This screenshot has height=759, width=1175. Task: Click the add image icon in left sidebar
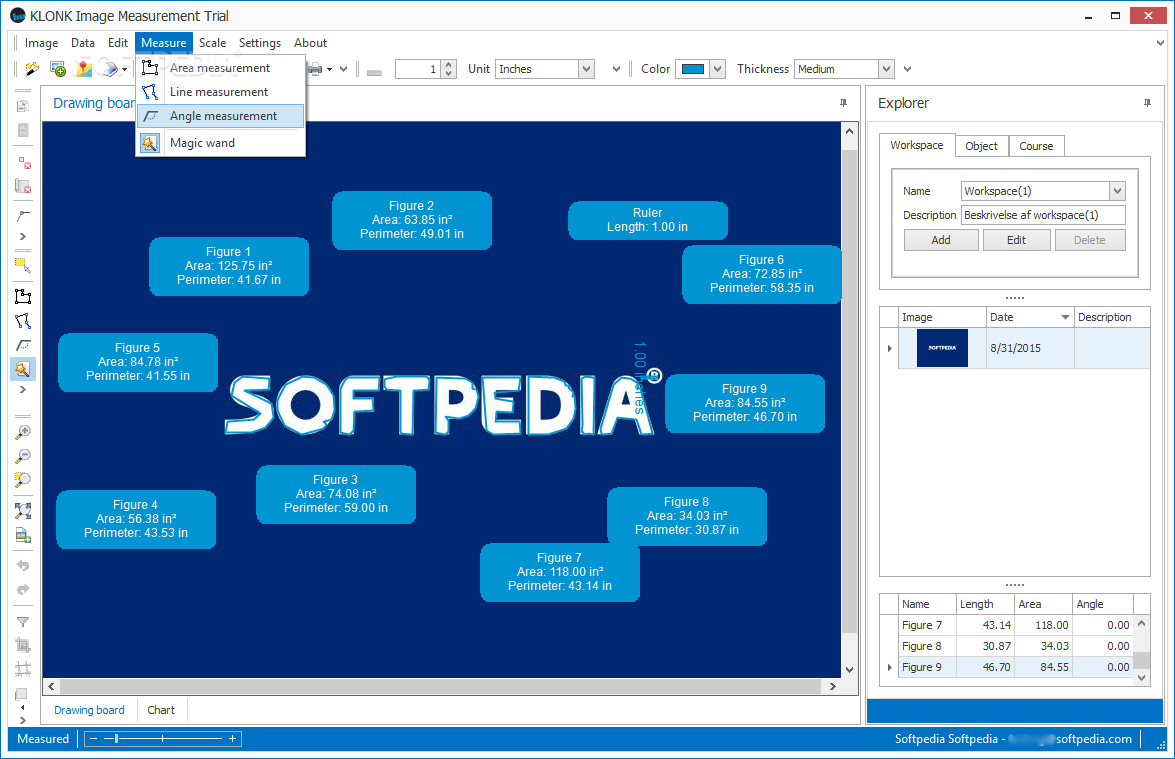pyautogui.click(x=23, y=535)
